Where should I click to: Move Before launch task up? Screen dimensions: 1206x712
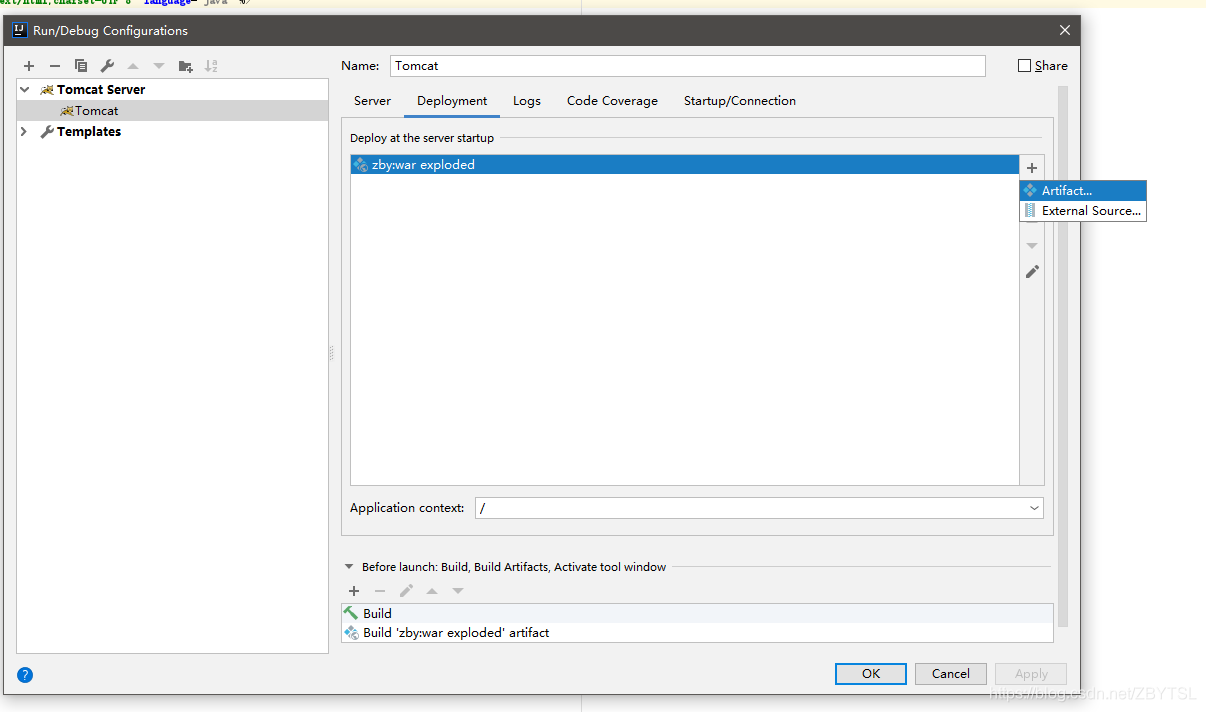tap(432, 591)
